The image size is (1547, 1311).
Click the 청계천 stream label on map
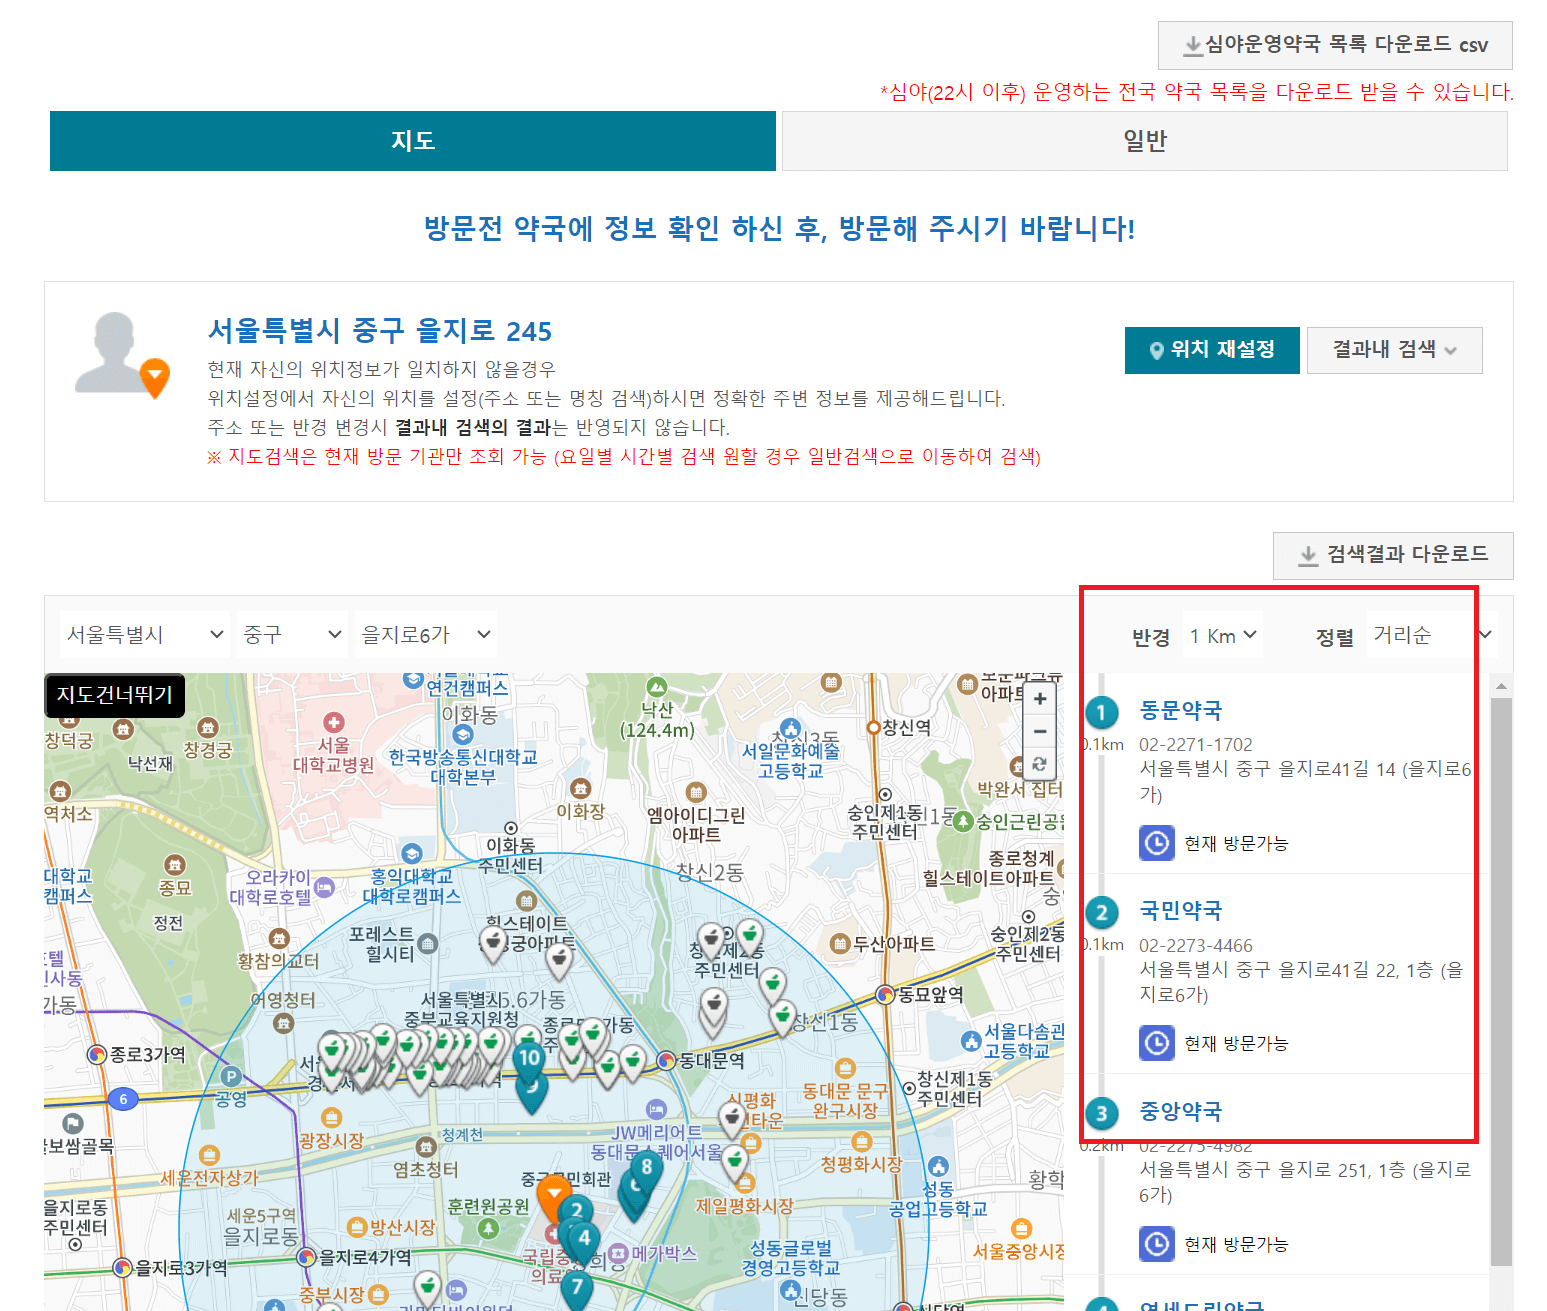(462, 1135)
